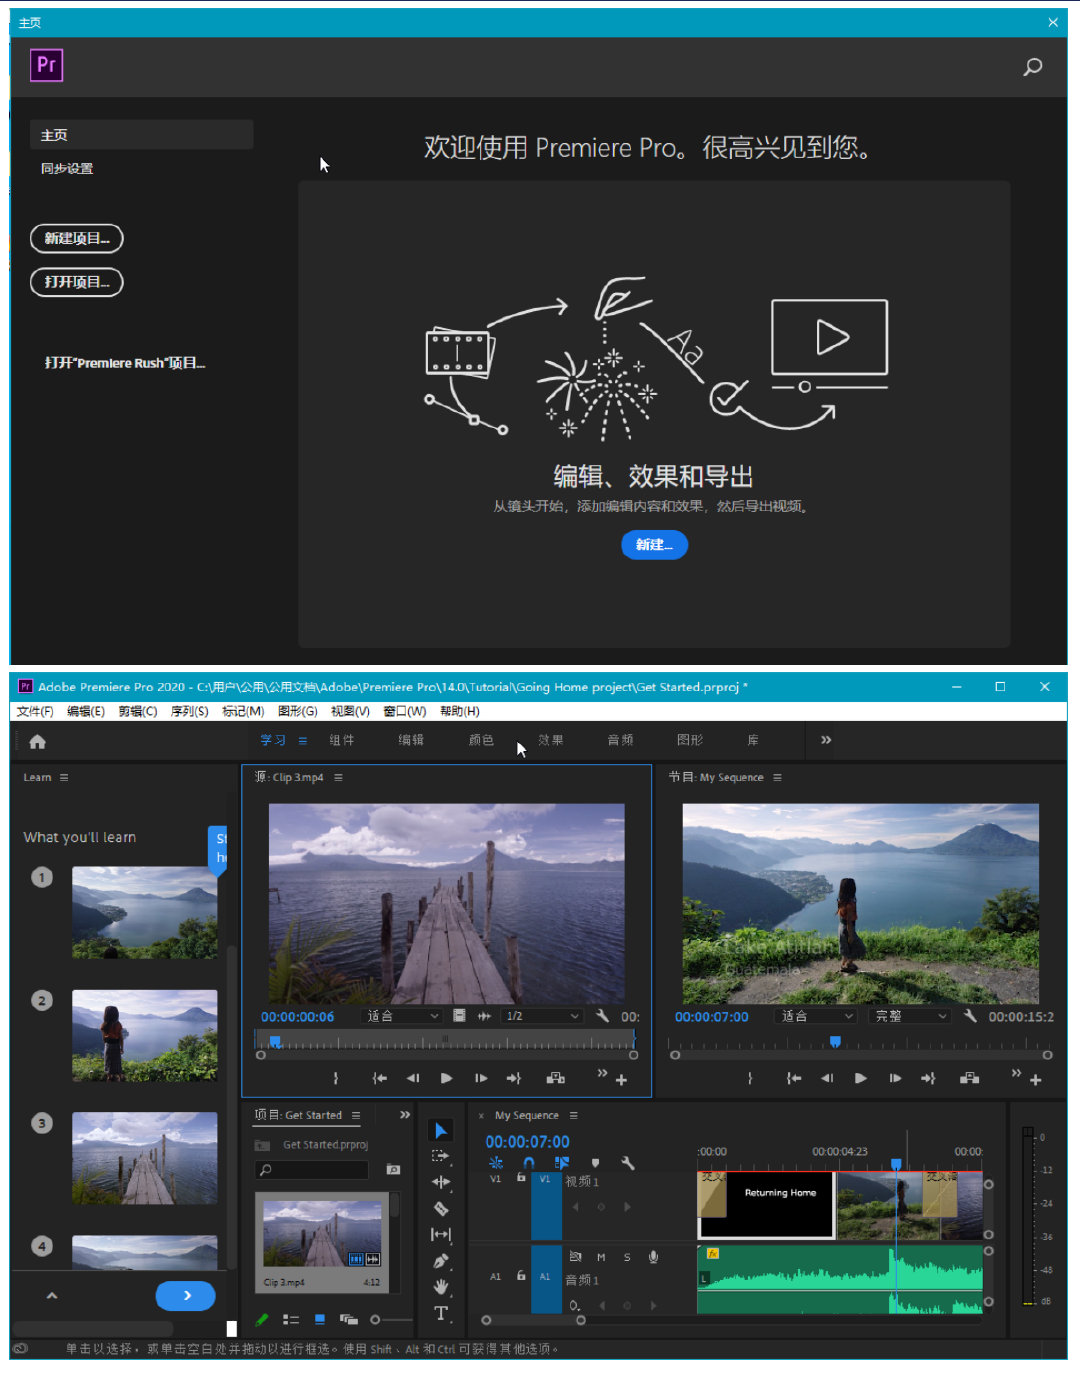Click the blue next arrow in Learn panel
1080x1374 pixels.
[186, 1295]
